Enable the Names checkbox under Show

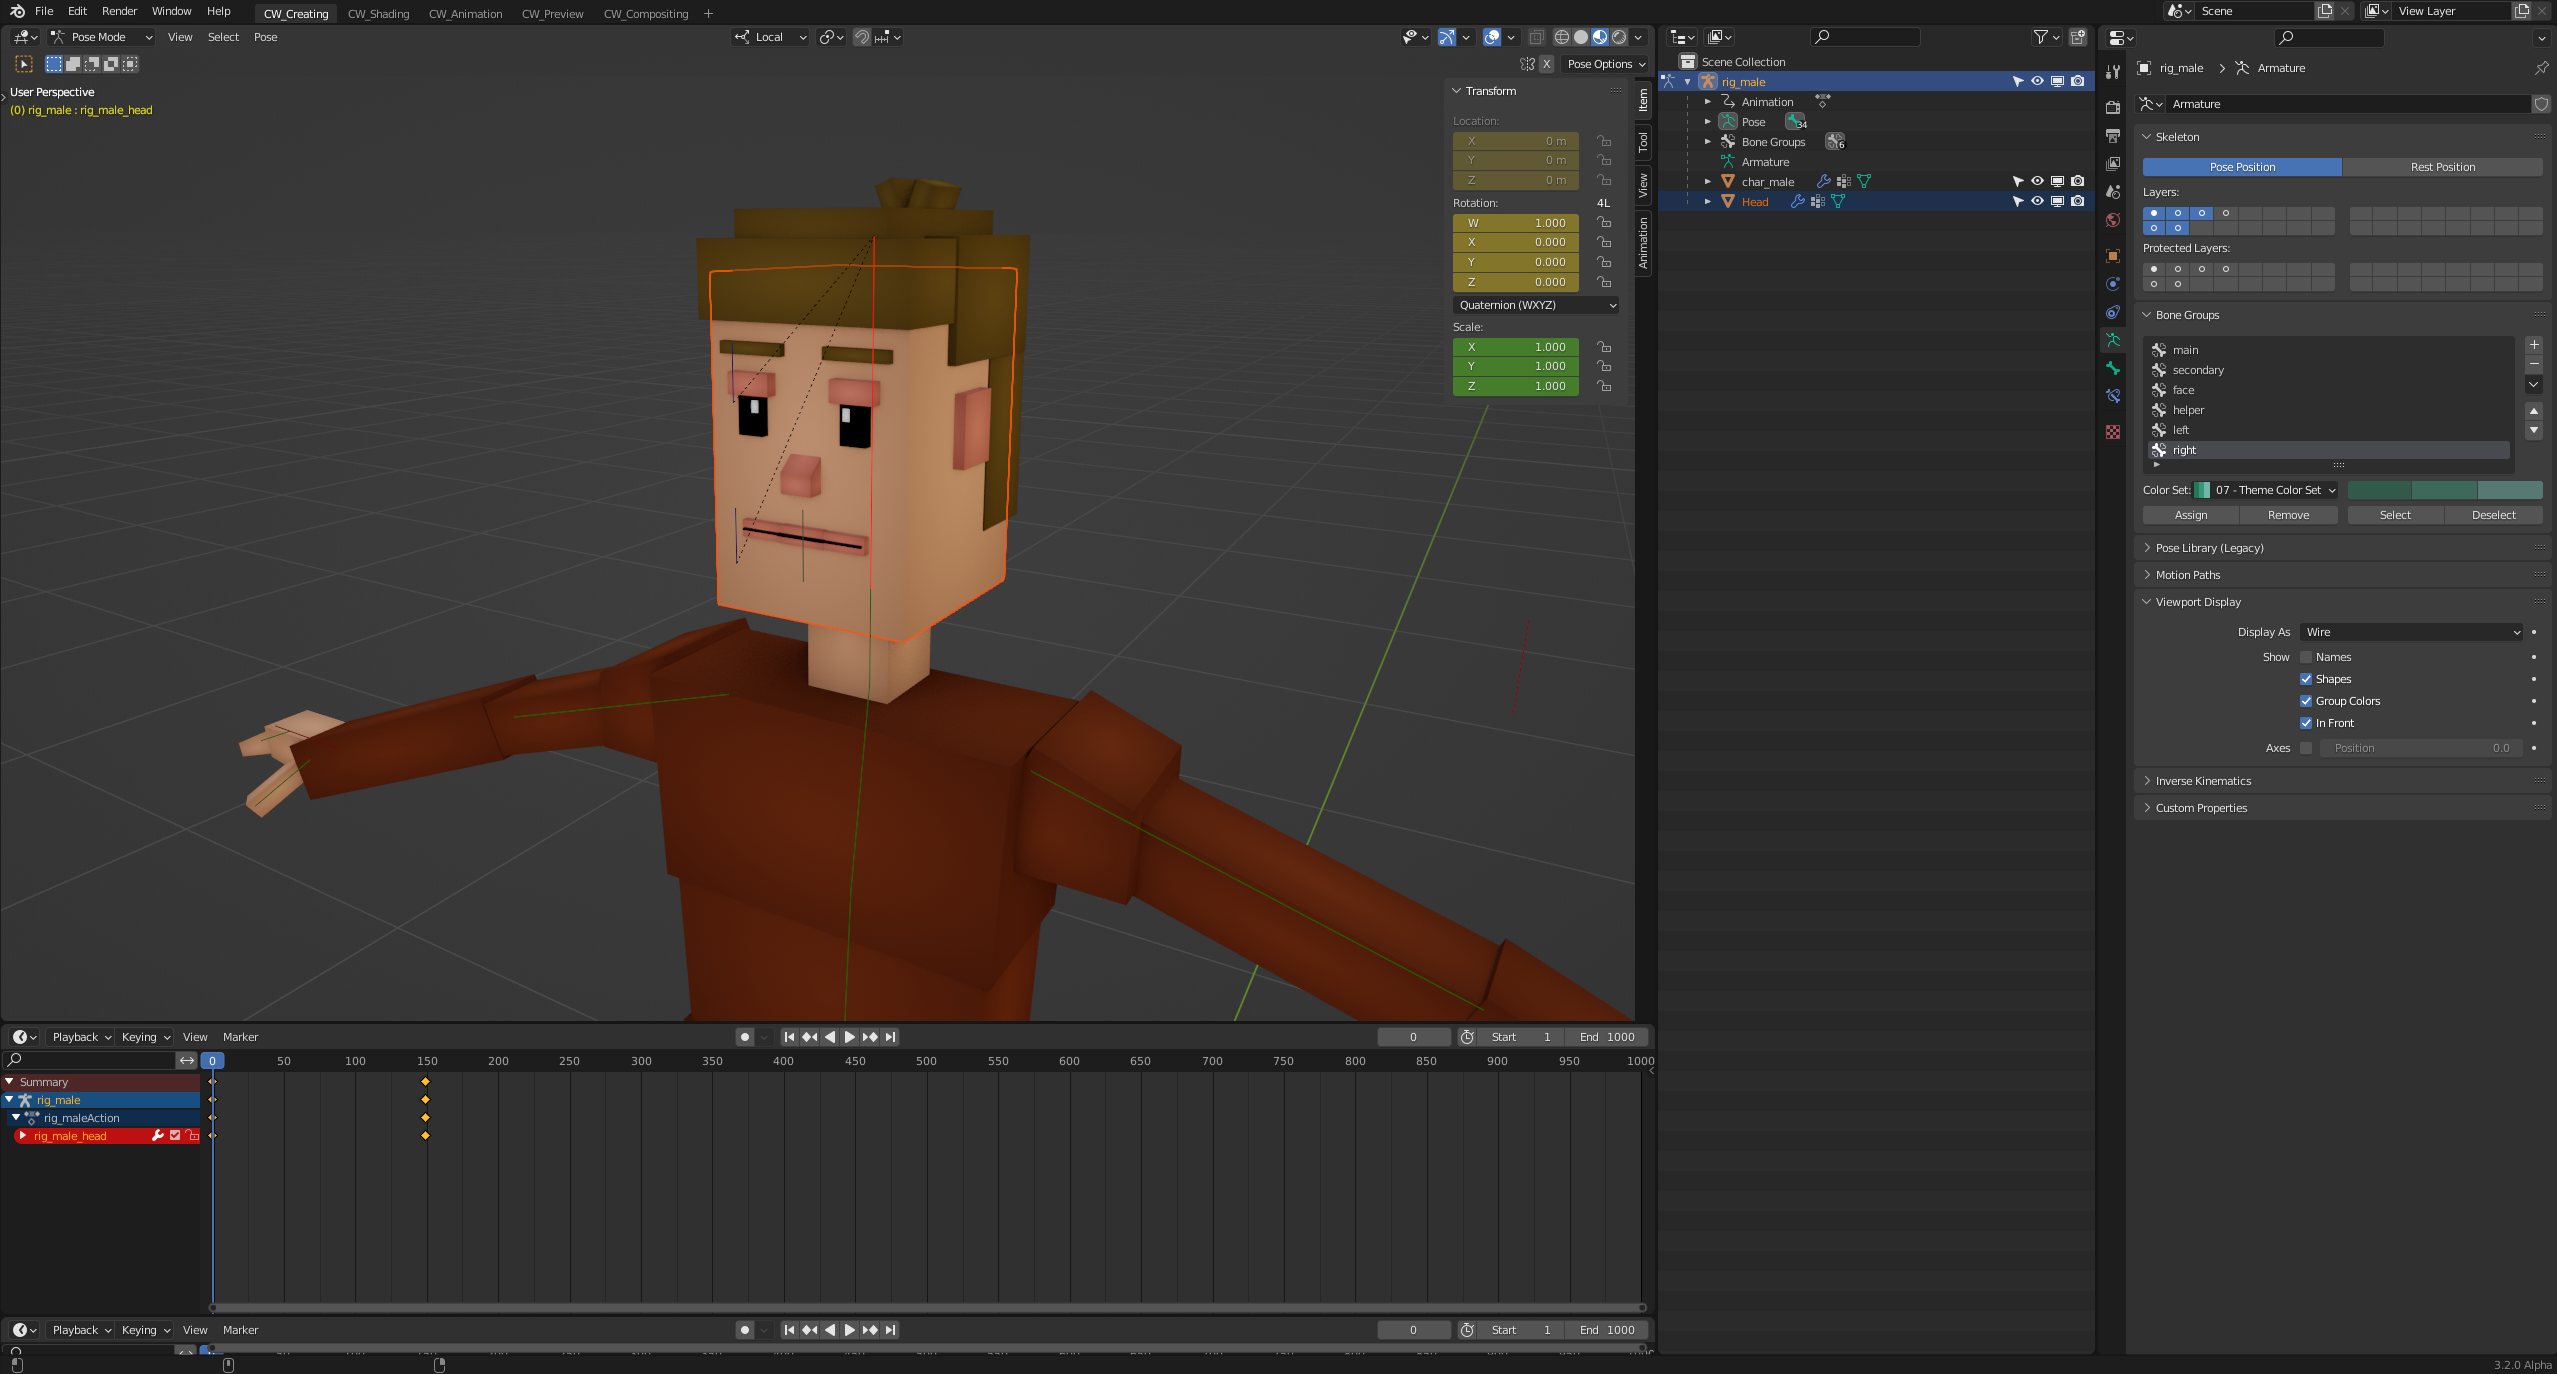[2306, 657]
